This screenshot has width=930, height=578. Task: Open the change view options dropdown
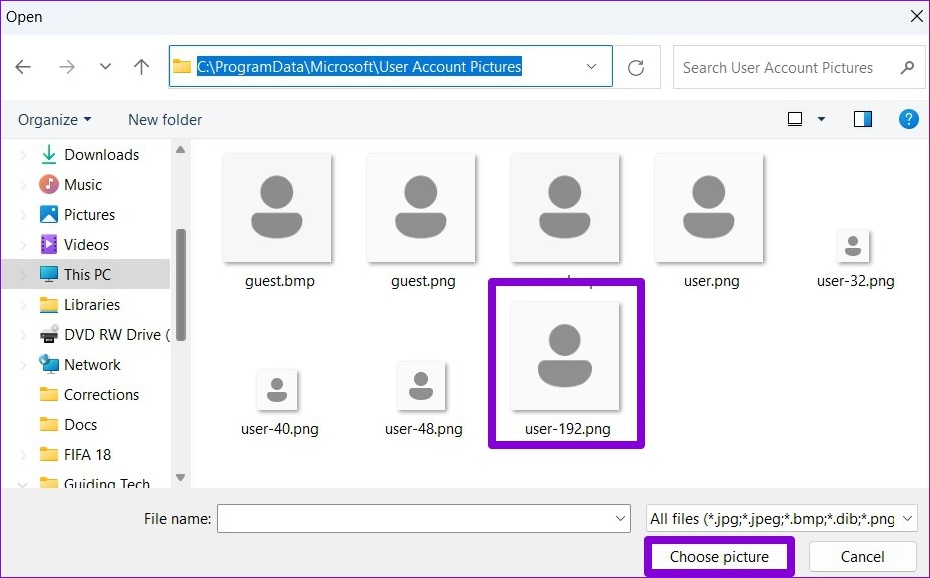pyautogui.click(x=822, y=118)
